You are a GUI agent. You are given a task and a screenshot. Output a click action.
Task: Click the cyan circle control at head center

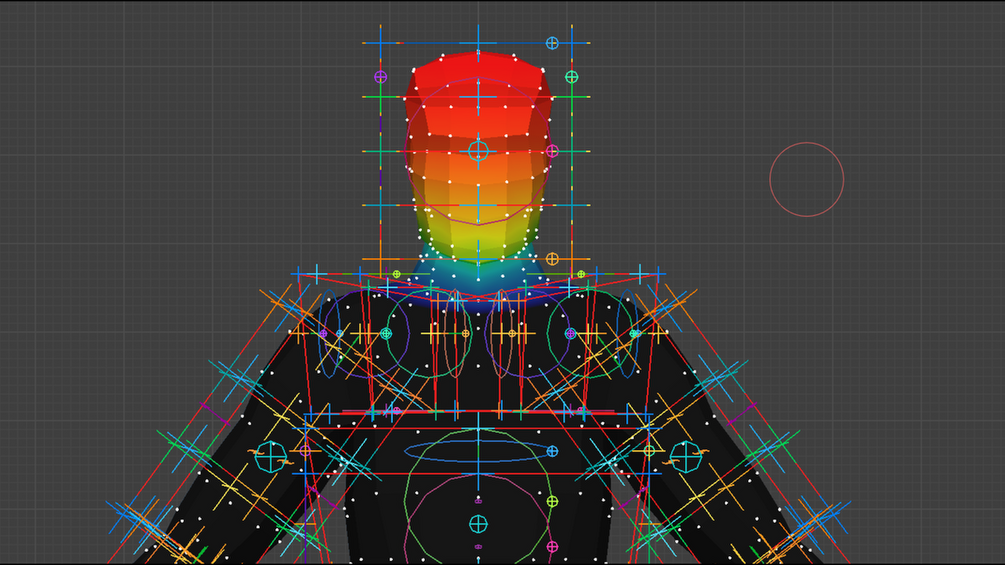(478, 151)
